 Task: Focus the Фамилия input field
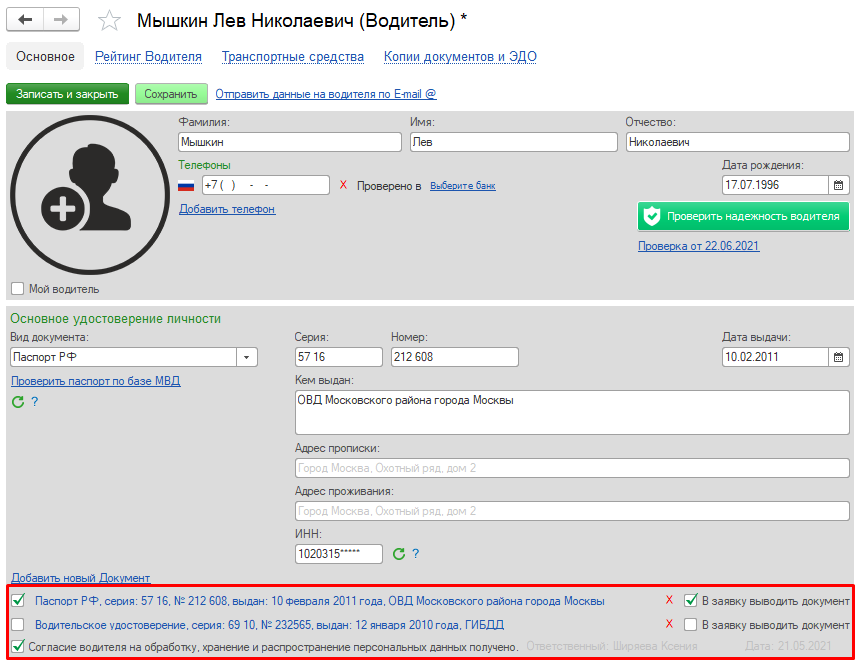pos(290,142)
